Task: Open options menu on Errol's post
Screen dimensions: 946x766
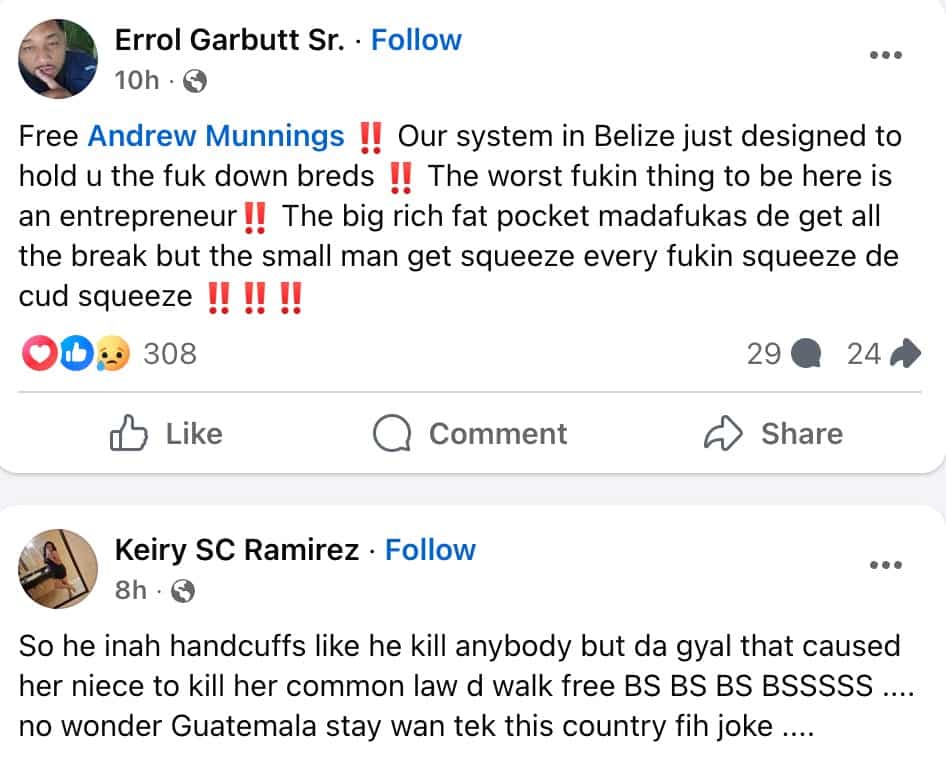Action: tap(885, 55)
